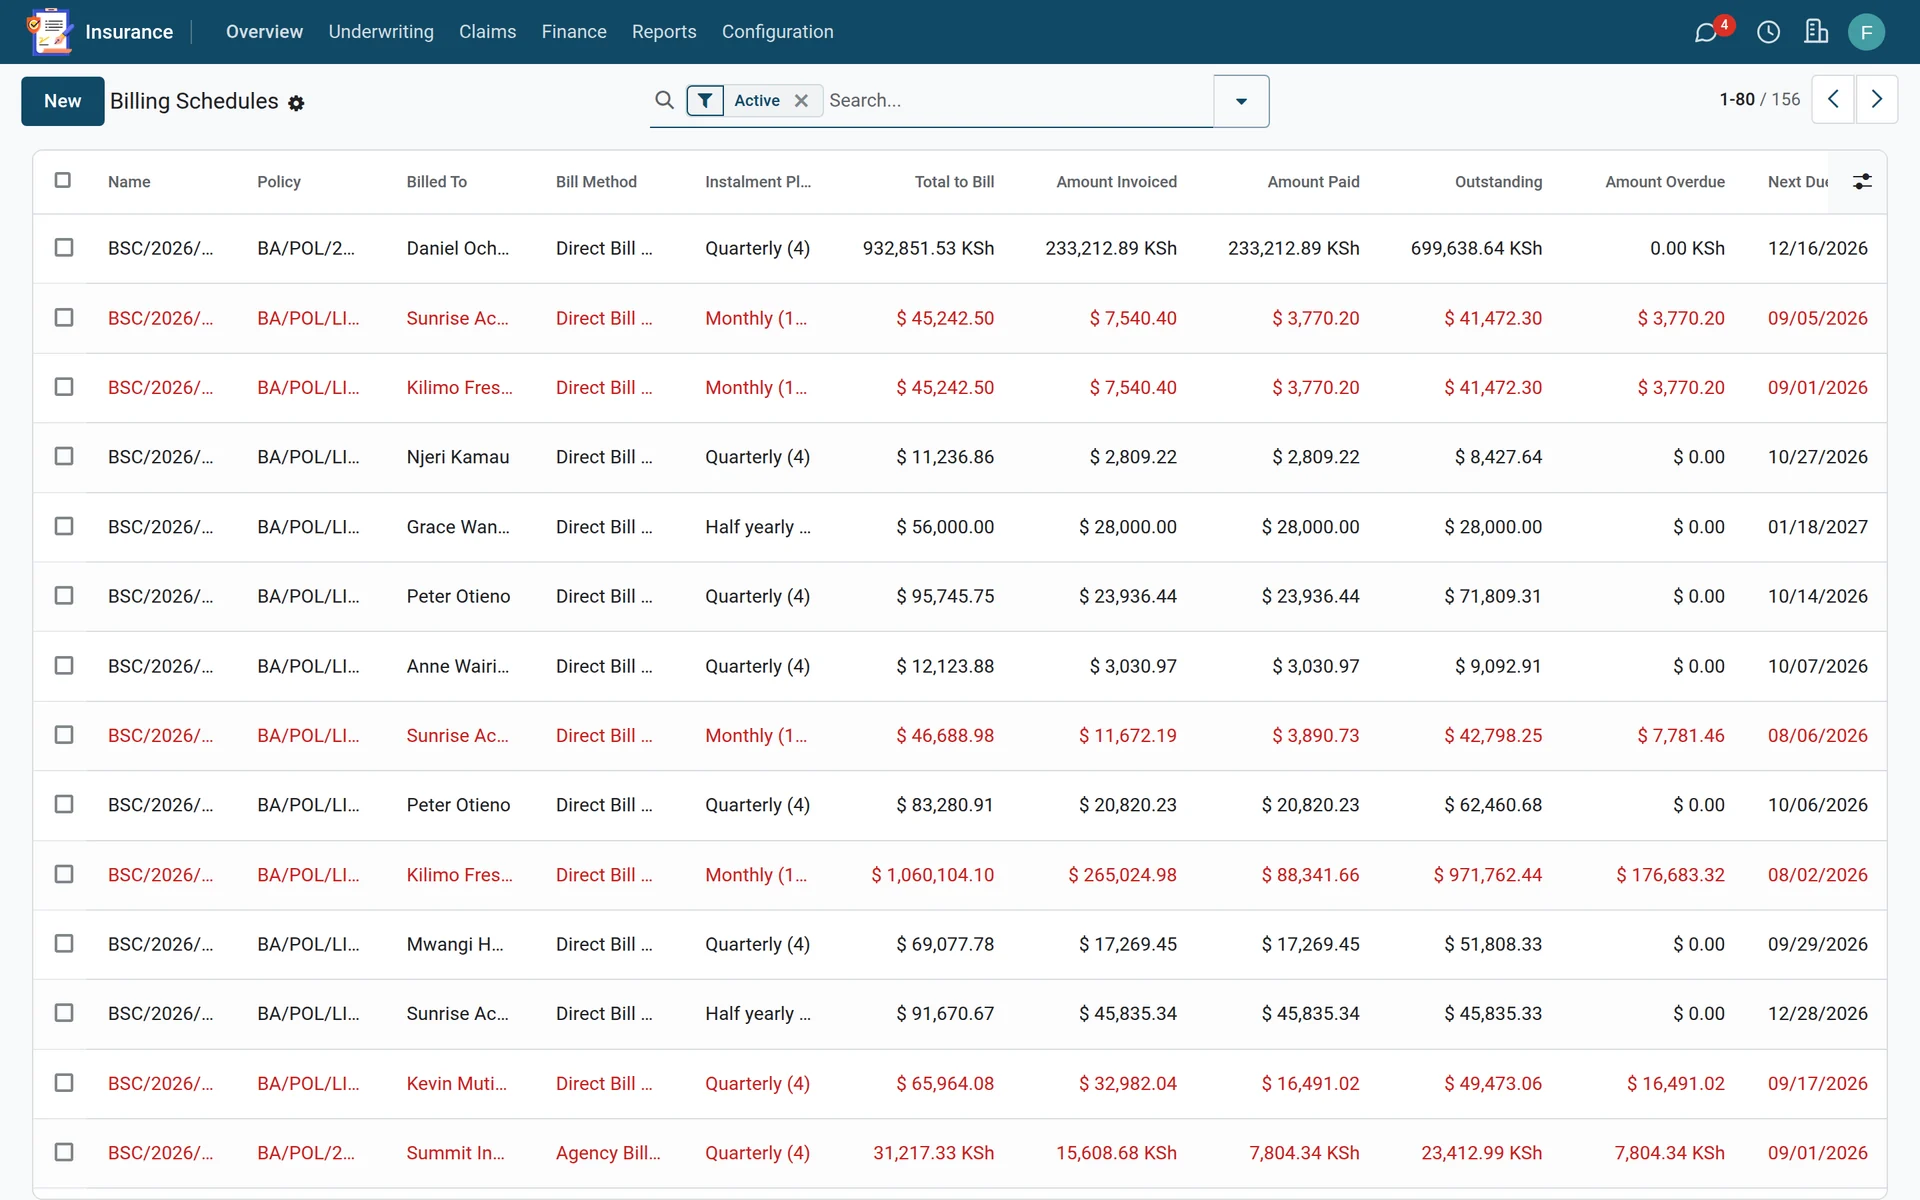Click the New button
Screen dimensions: 1920x1200
click(63, 101)
